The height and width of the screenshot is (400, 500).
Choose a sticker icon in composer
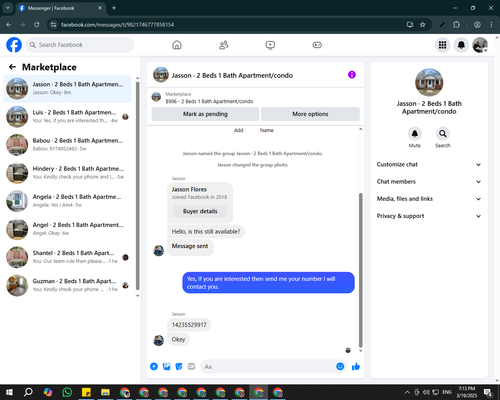coord(179,366)
